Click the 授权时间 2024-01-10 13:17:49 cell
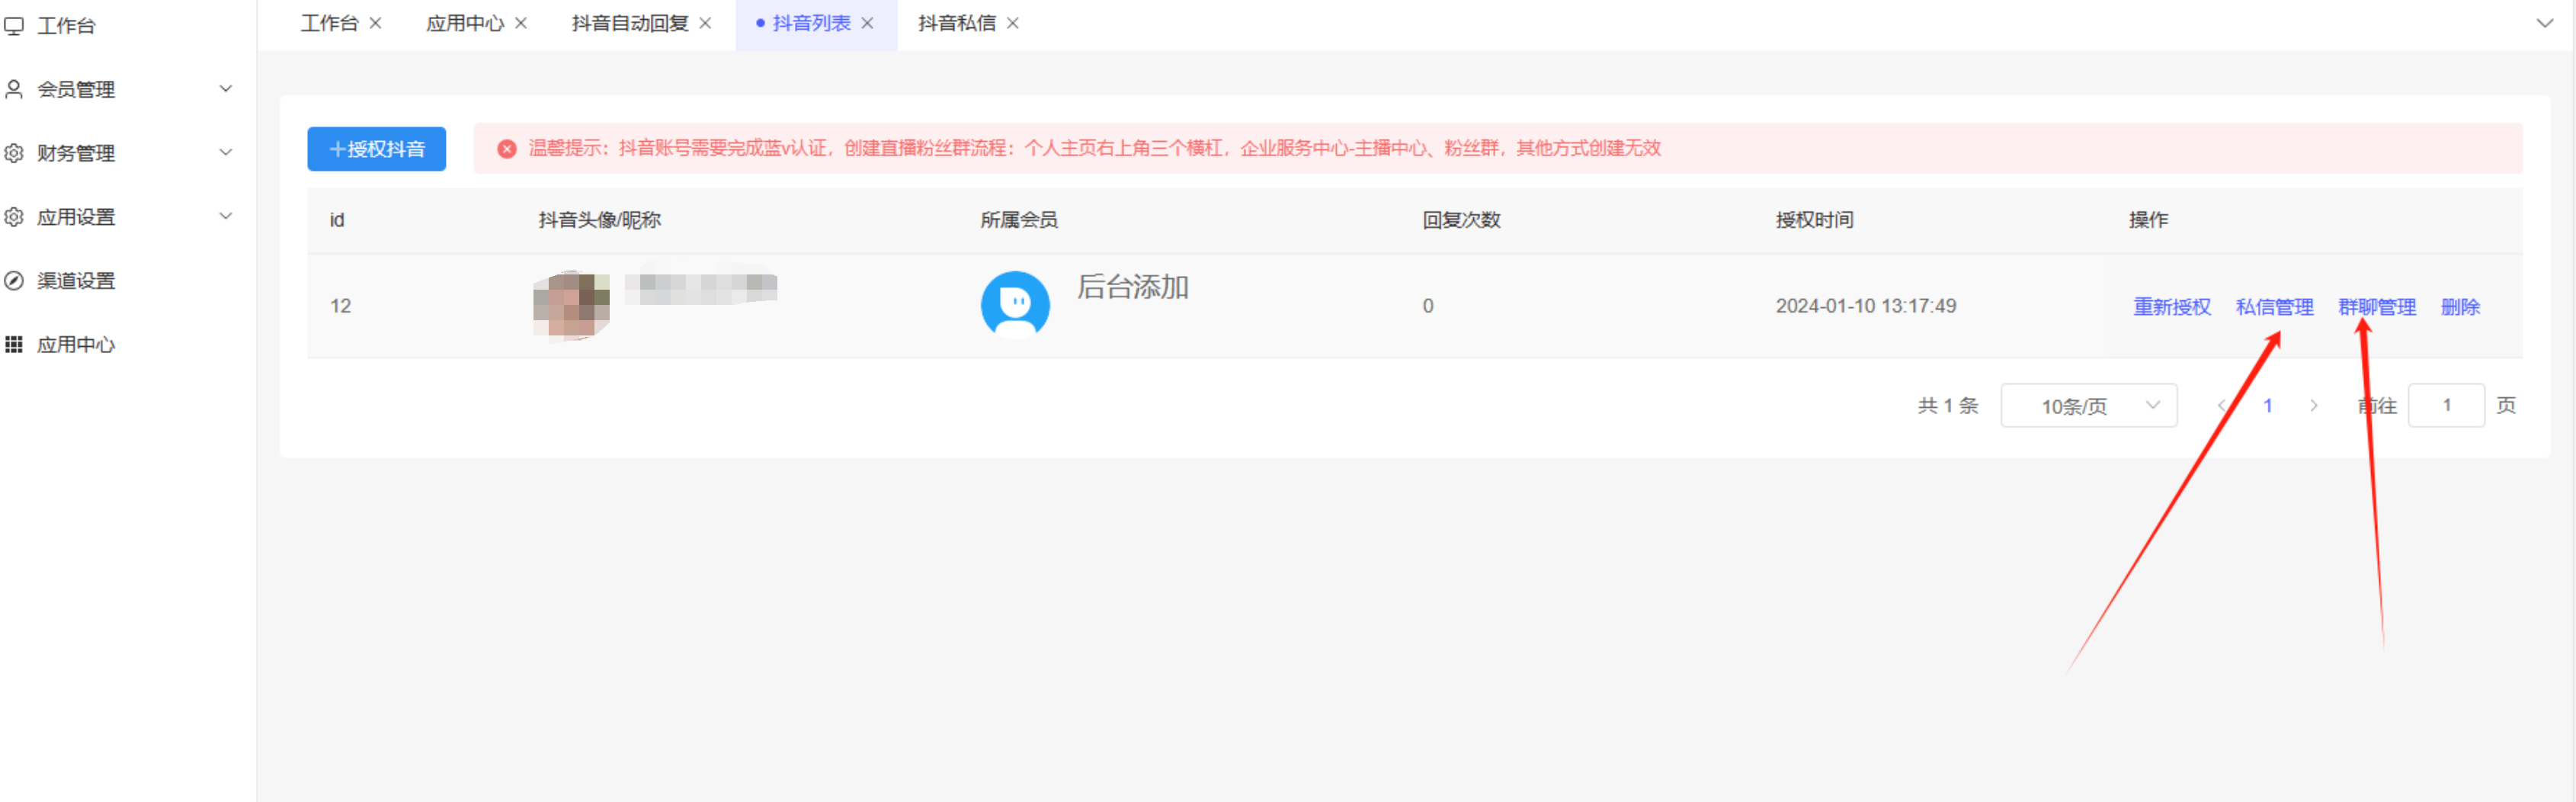 point(1865,306)
